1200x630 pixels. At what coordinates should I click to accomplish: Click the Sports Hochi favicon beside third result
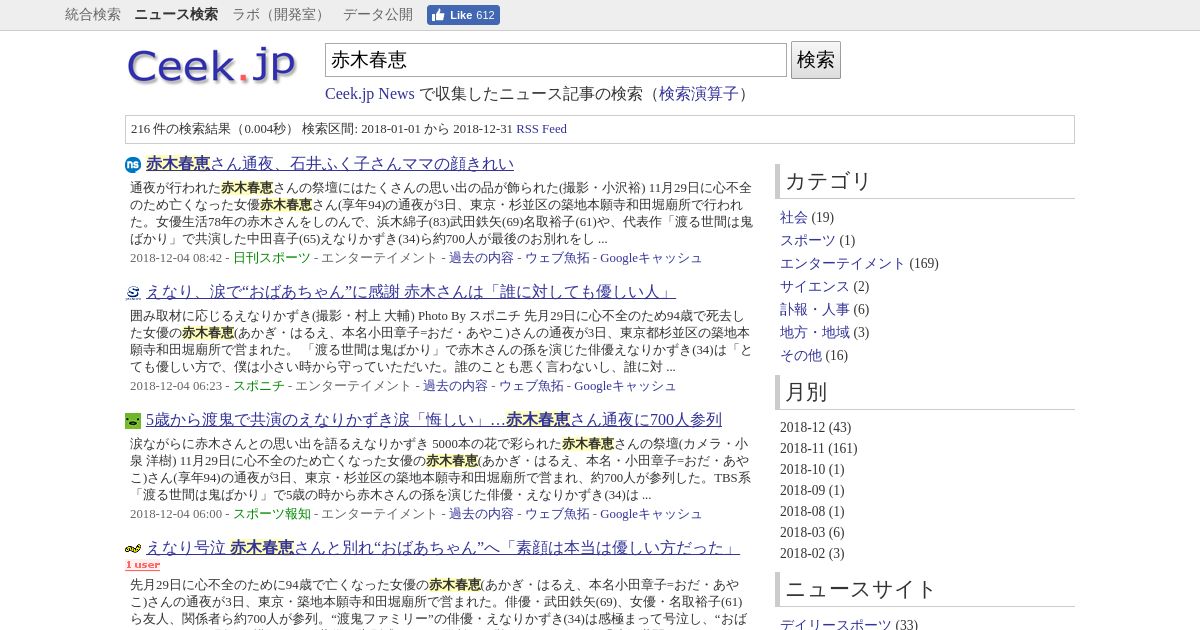(x=133, y=421)
